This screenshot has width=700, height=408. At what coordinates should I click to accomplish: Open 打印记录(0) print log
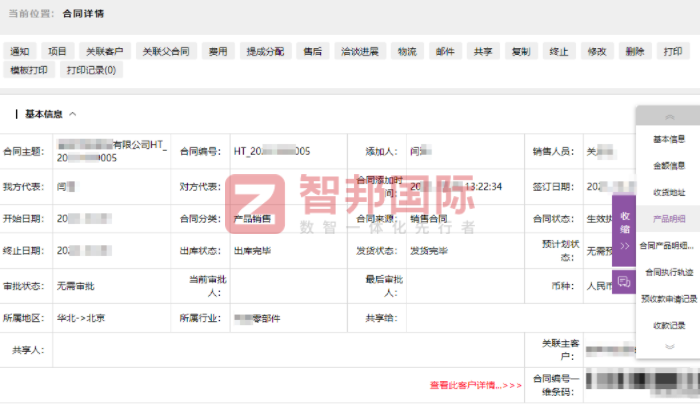click(x=91, y=70)
